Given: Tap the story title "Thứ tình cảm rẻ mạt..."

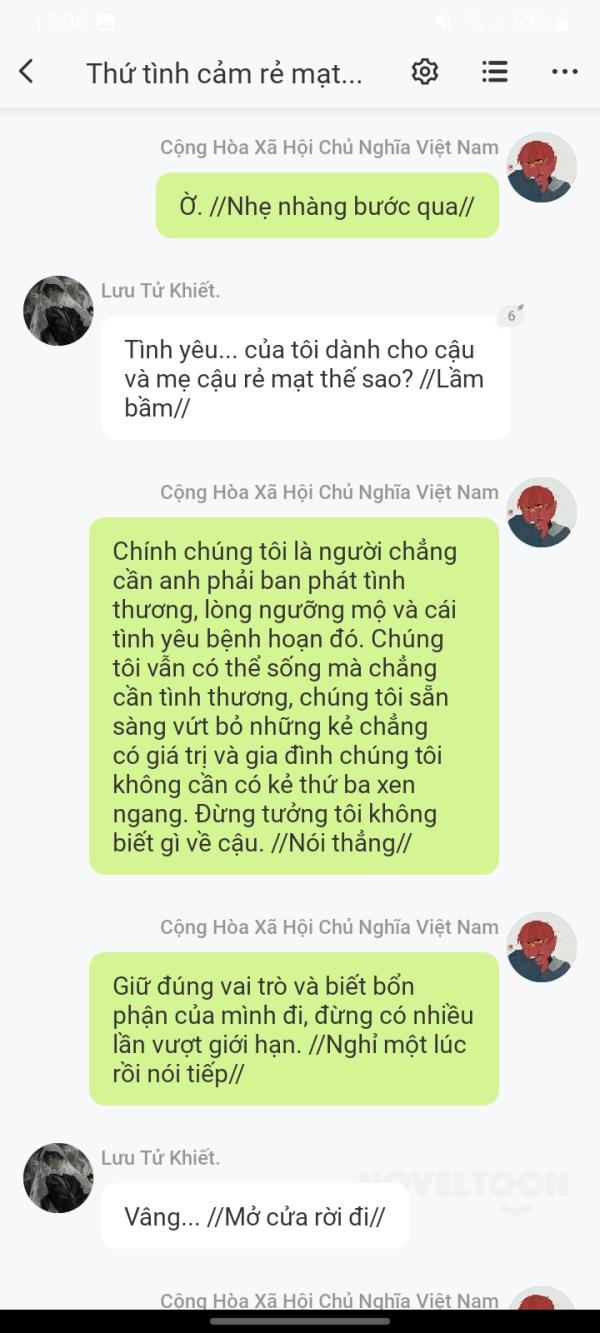Looking at the screenshot, I should (x=224, y=73).
